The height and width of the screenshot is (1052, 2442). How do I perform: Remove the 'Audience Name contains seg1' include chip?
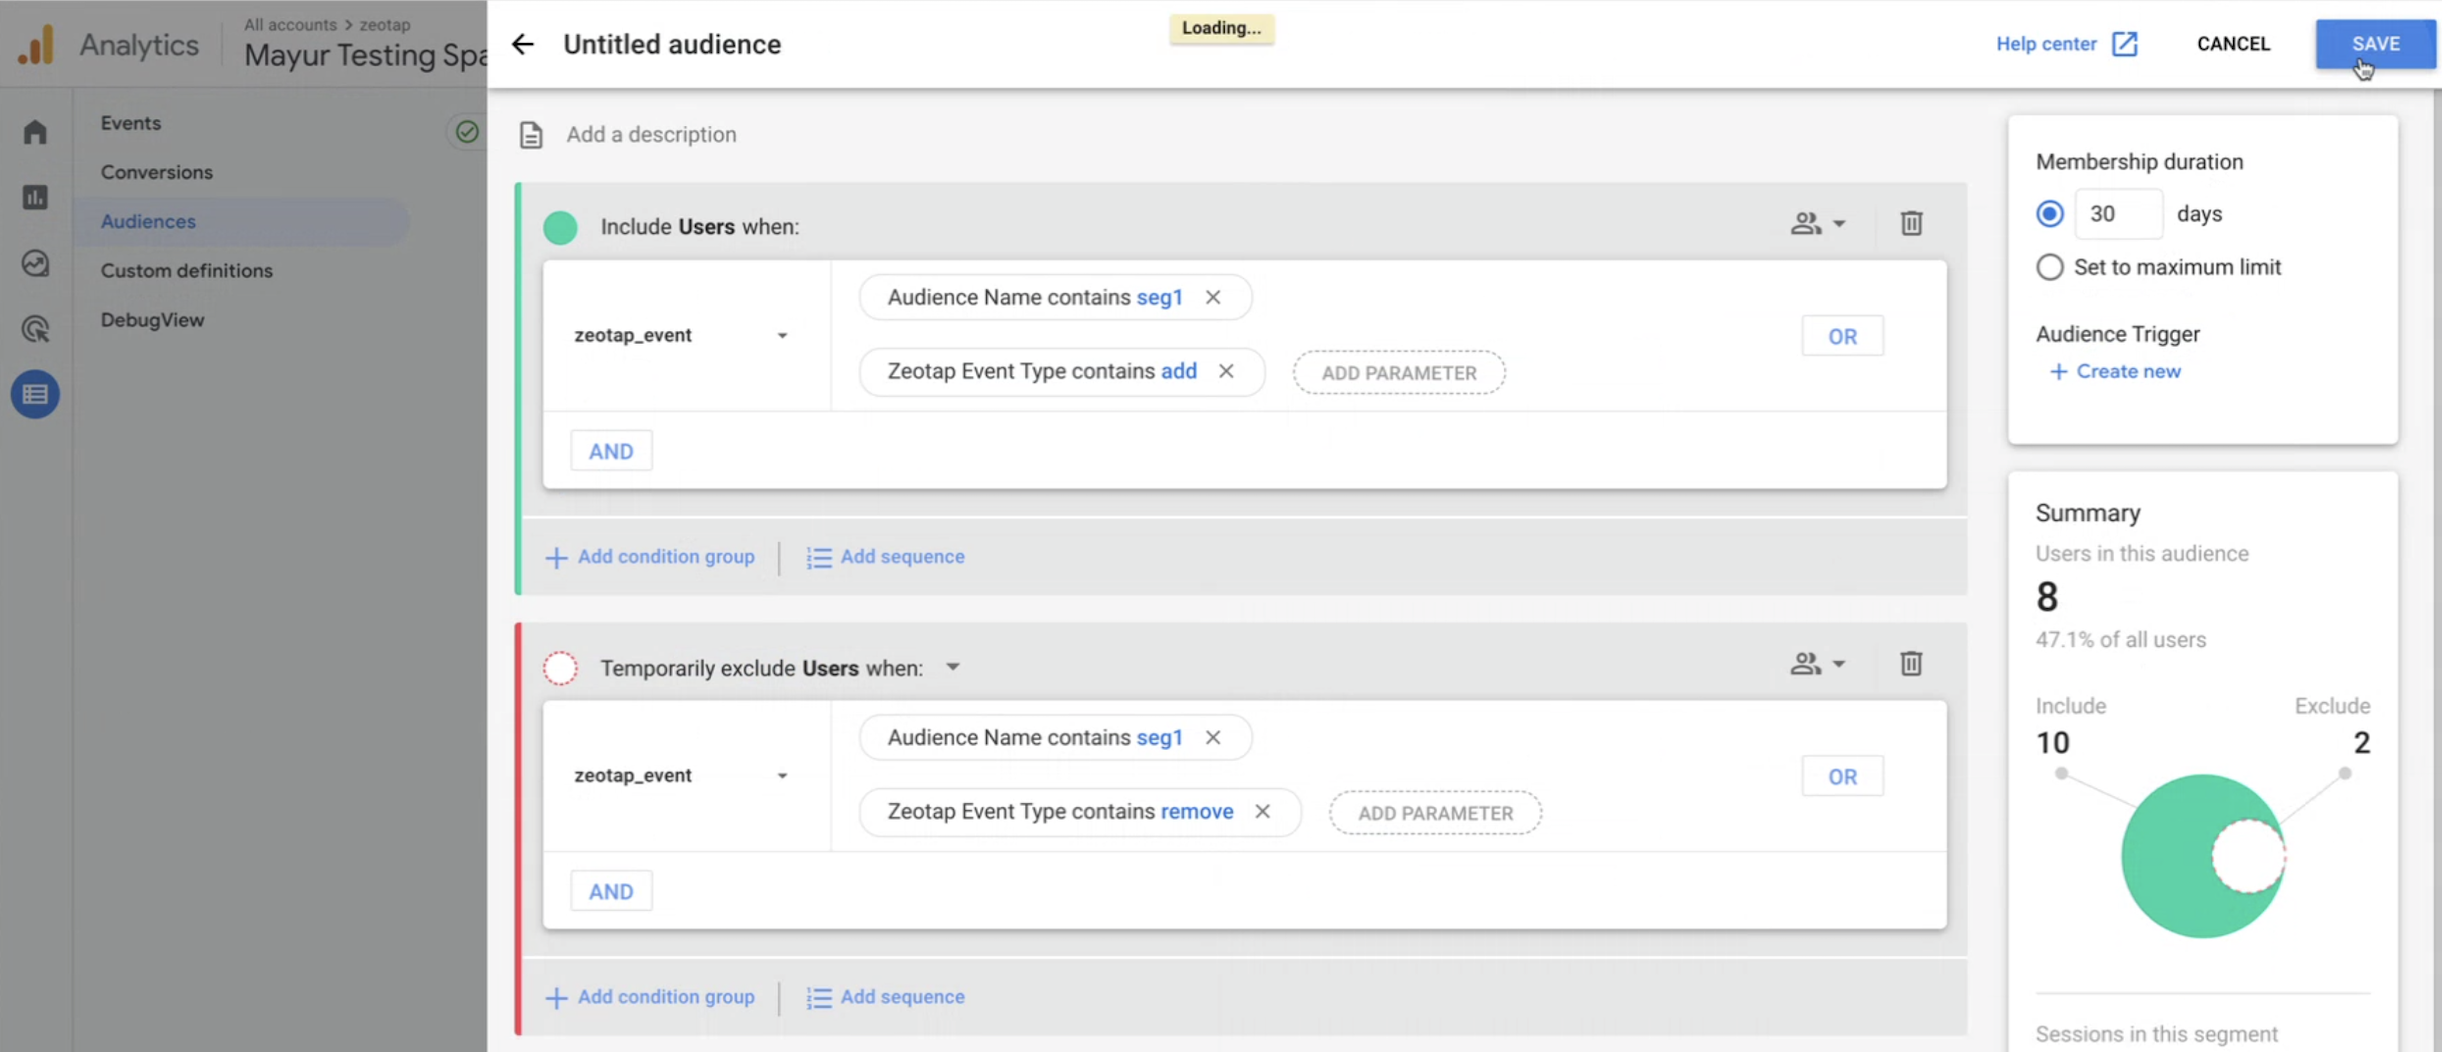coord(1213,297)
